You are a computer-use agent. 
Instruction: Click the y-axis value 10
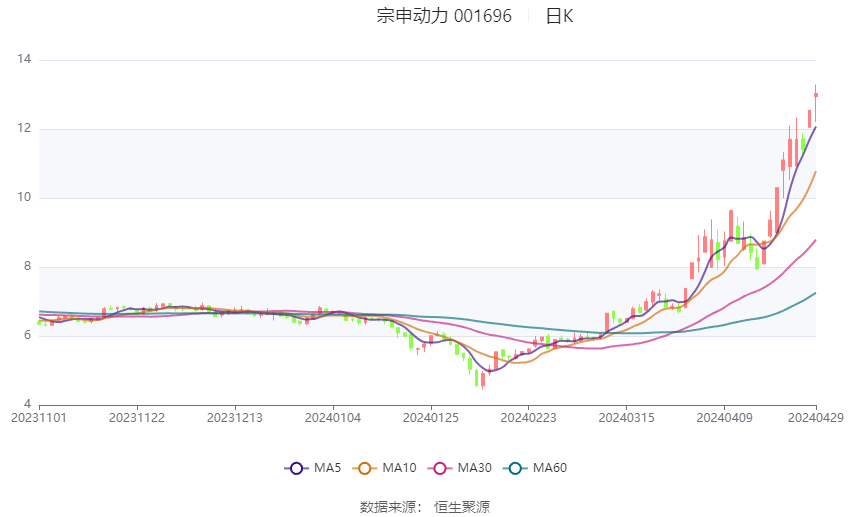tap(24, 197)
